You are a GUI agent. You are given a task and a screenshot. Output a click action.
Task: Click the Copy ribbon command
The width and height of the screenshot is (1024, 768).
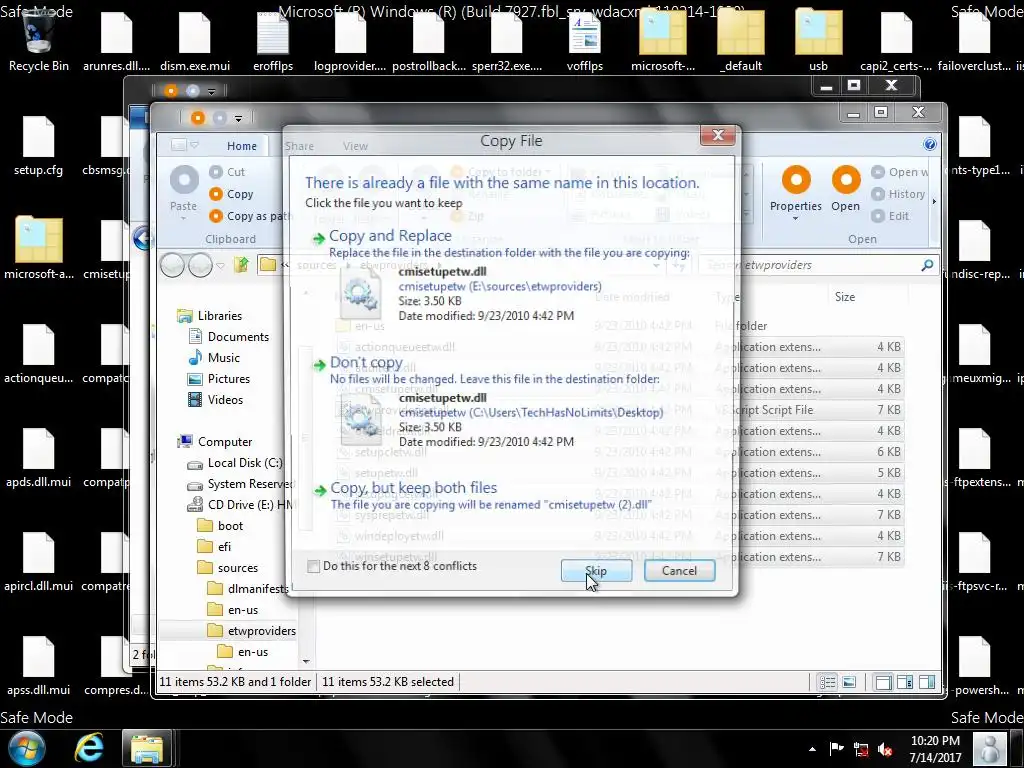coord(231,194)
